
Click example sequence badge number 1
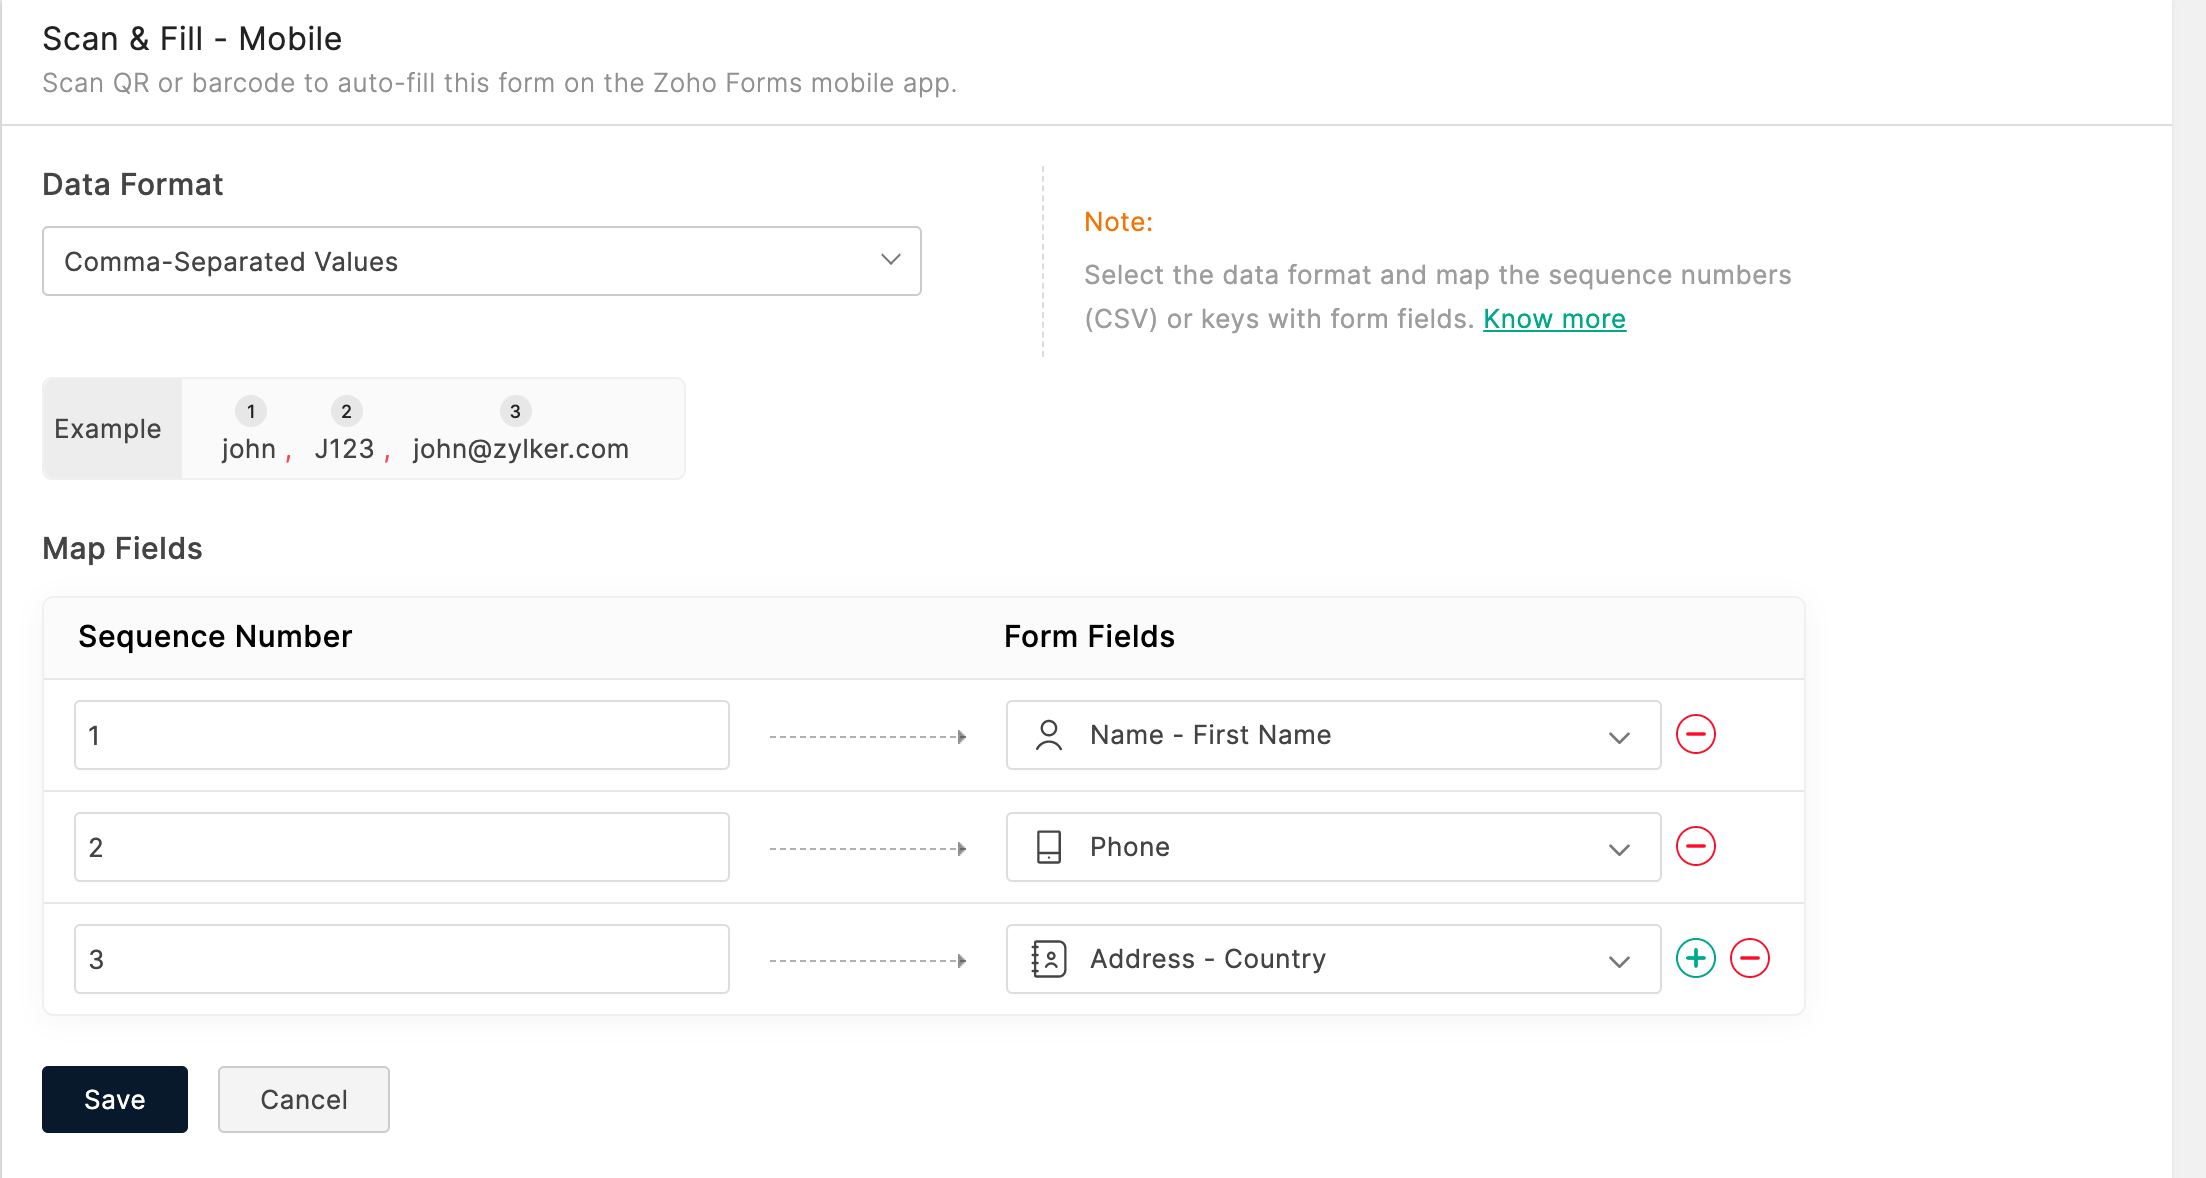click(251, 411)
